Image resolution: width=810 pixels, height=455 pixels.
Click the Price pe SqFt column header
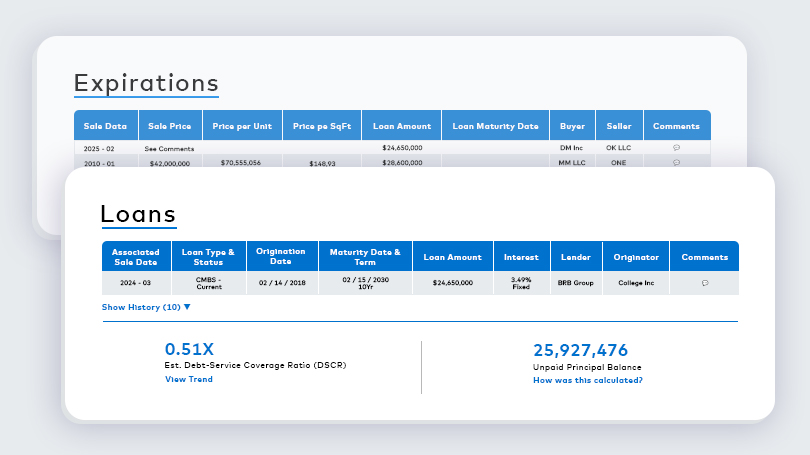click(x=322, y=125)
